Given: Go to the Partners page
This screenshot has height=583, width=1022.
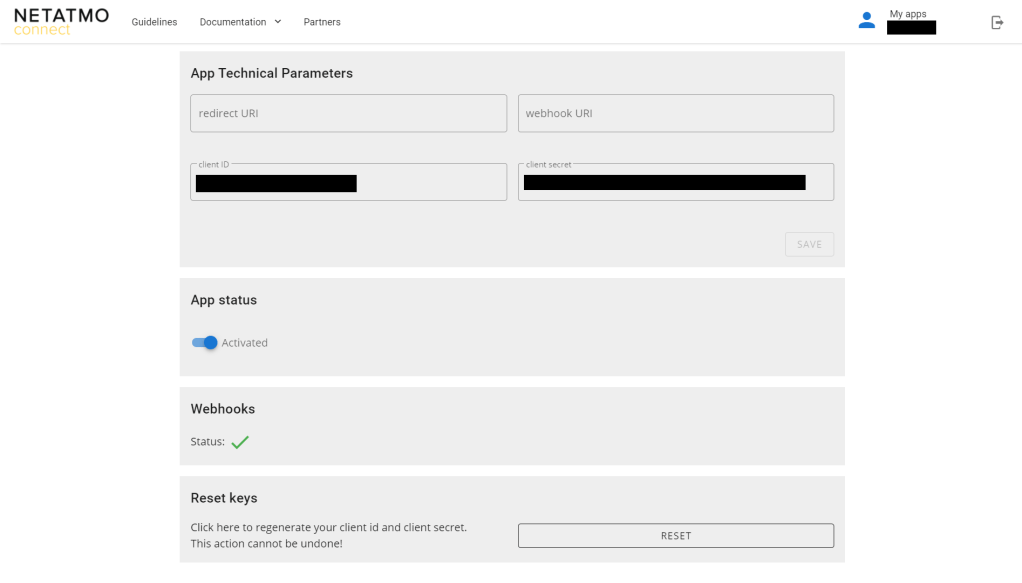Looking at the screenshot, I should pos(322,22).
